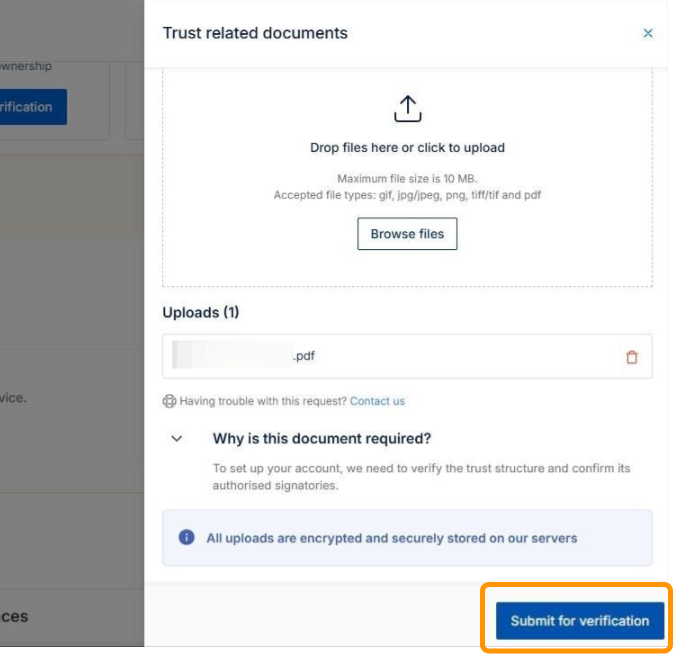Viewport: 676px width, 656px height.
Task: Click Drop files here or click to upload
Action: pos(407,148)
